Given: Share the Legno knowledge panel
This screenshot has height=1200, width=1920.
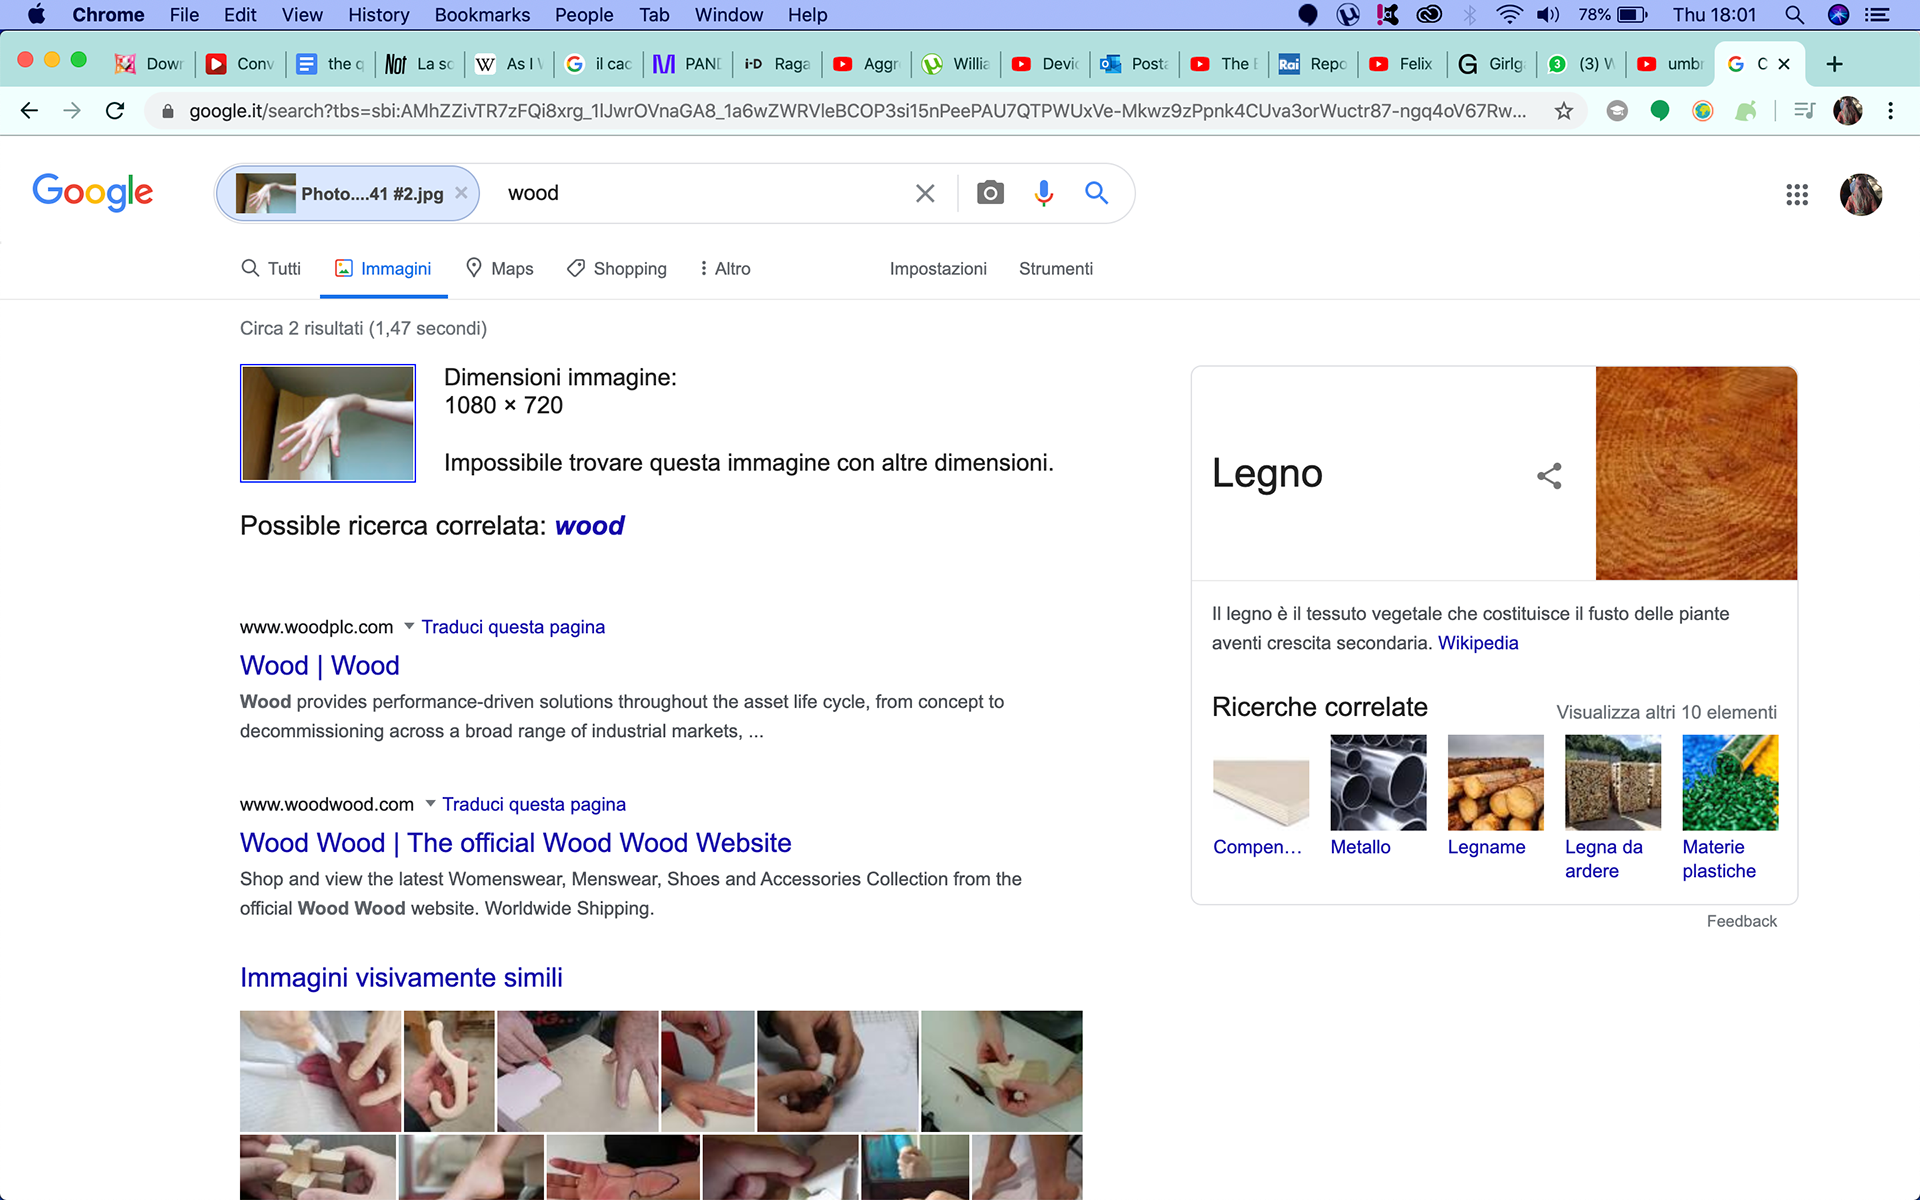Looking at the screenshot, I should (x=1549, y=476).
